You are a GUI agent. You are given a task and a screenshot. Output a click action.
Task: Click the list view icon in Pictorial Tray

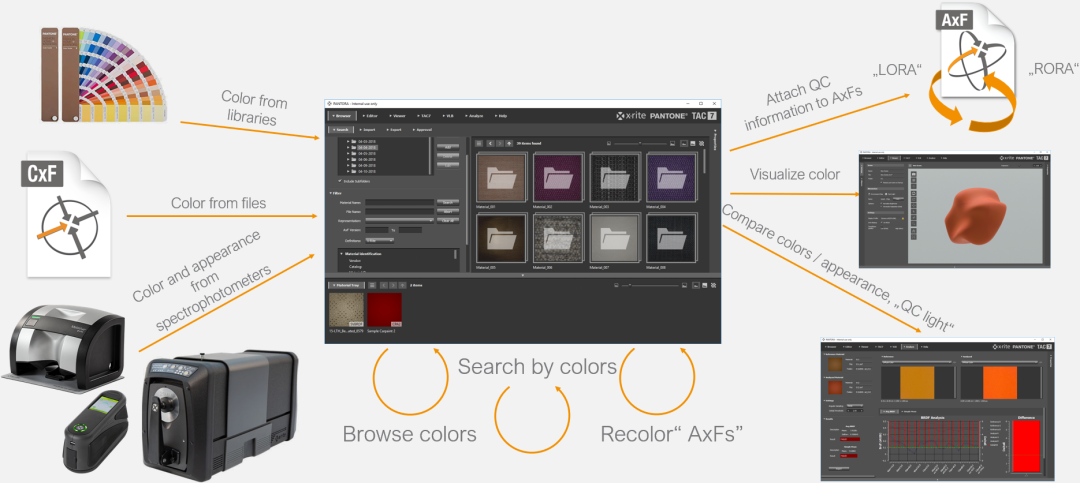pos(372,285)
